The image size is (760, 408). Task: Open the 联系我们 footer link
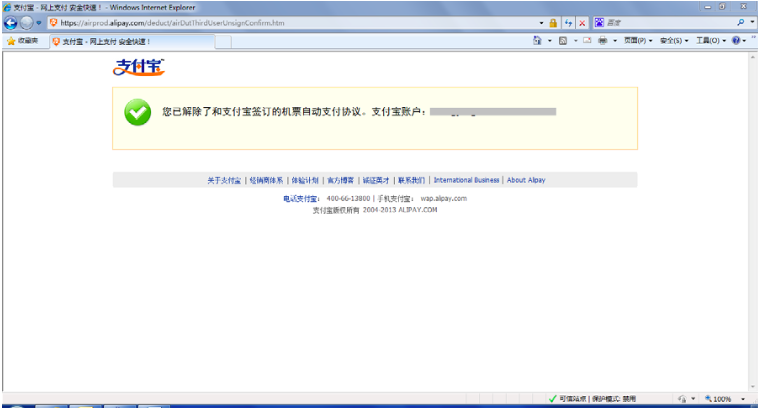pos(412,180)
